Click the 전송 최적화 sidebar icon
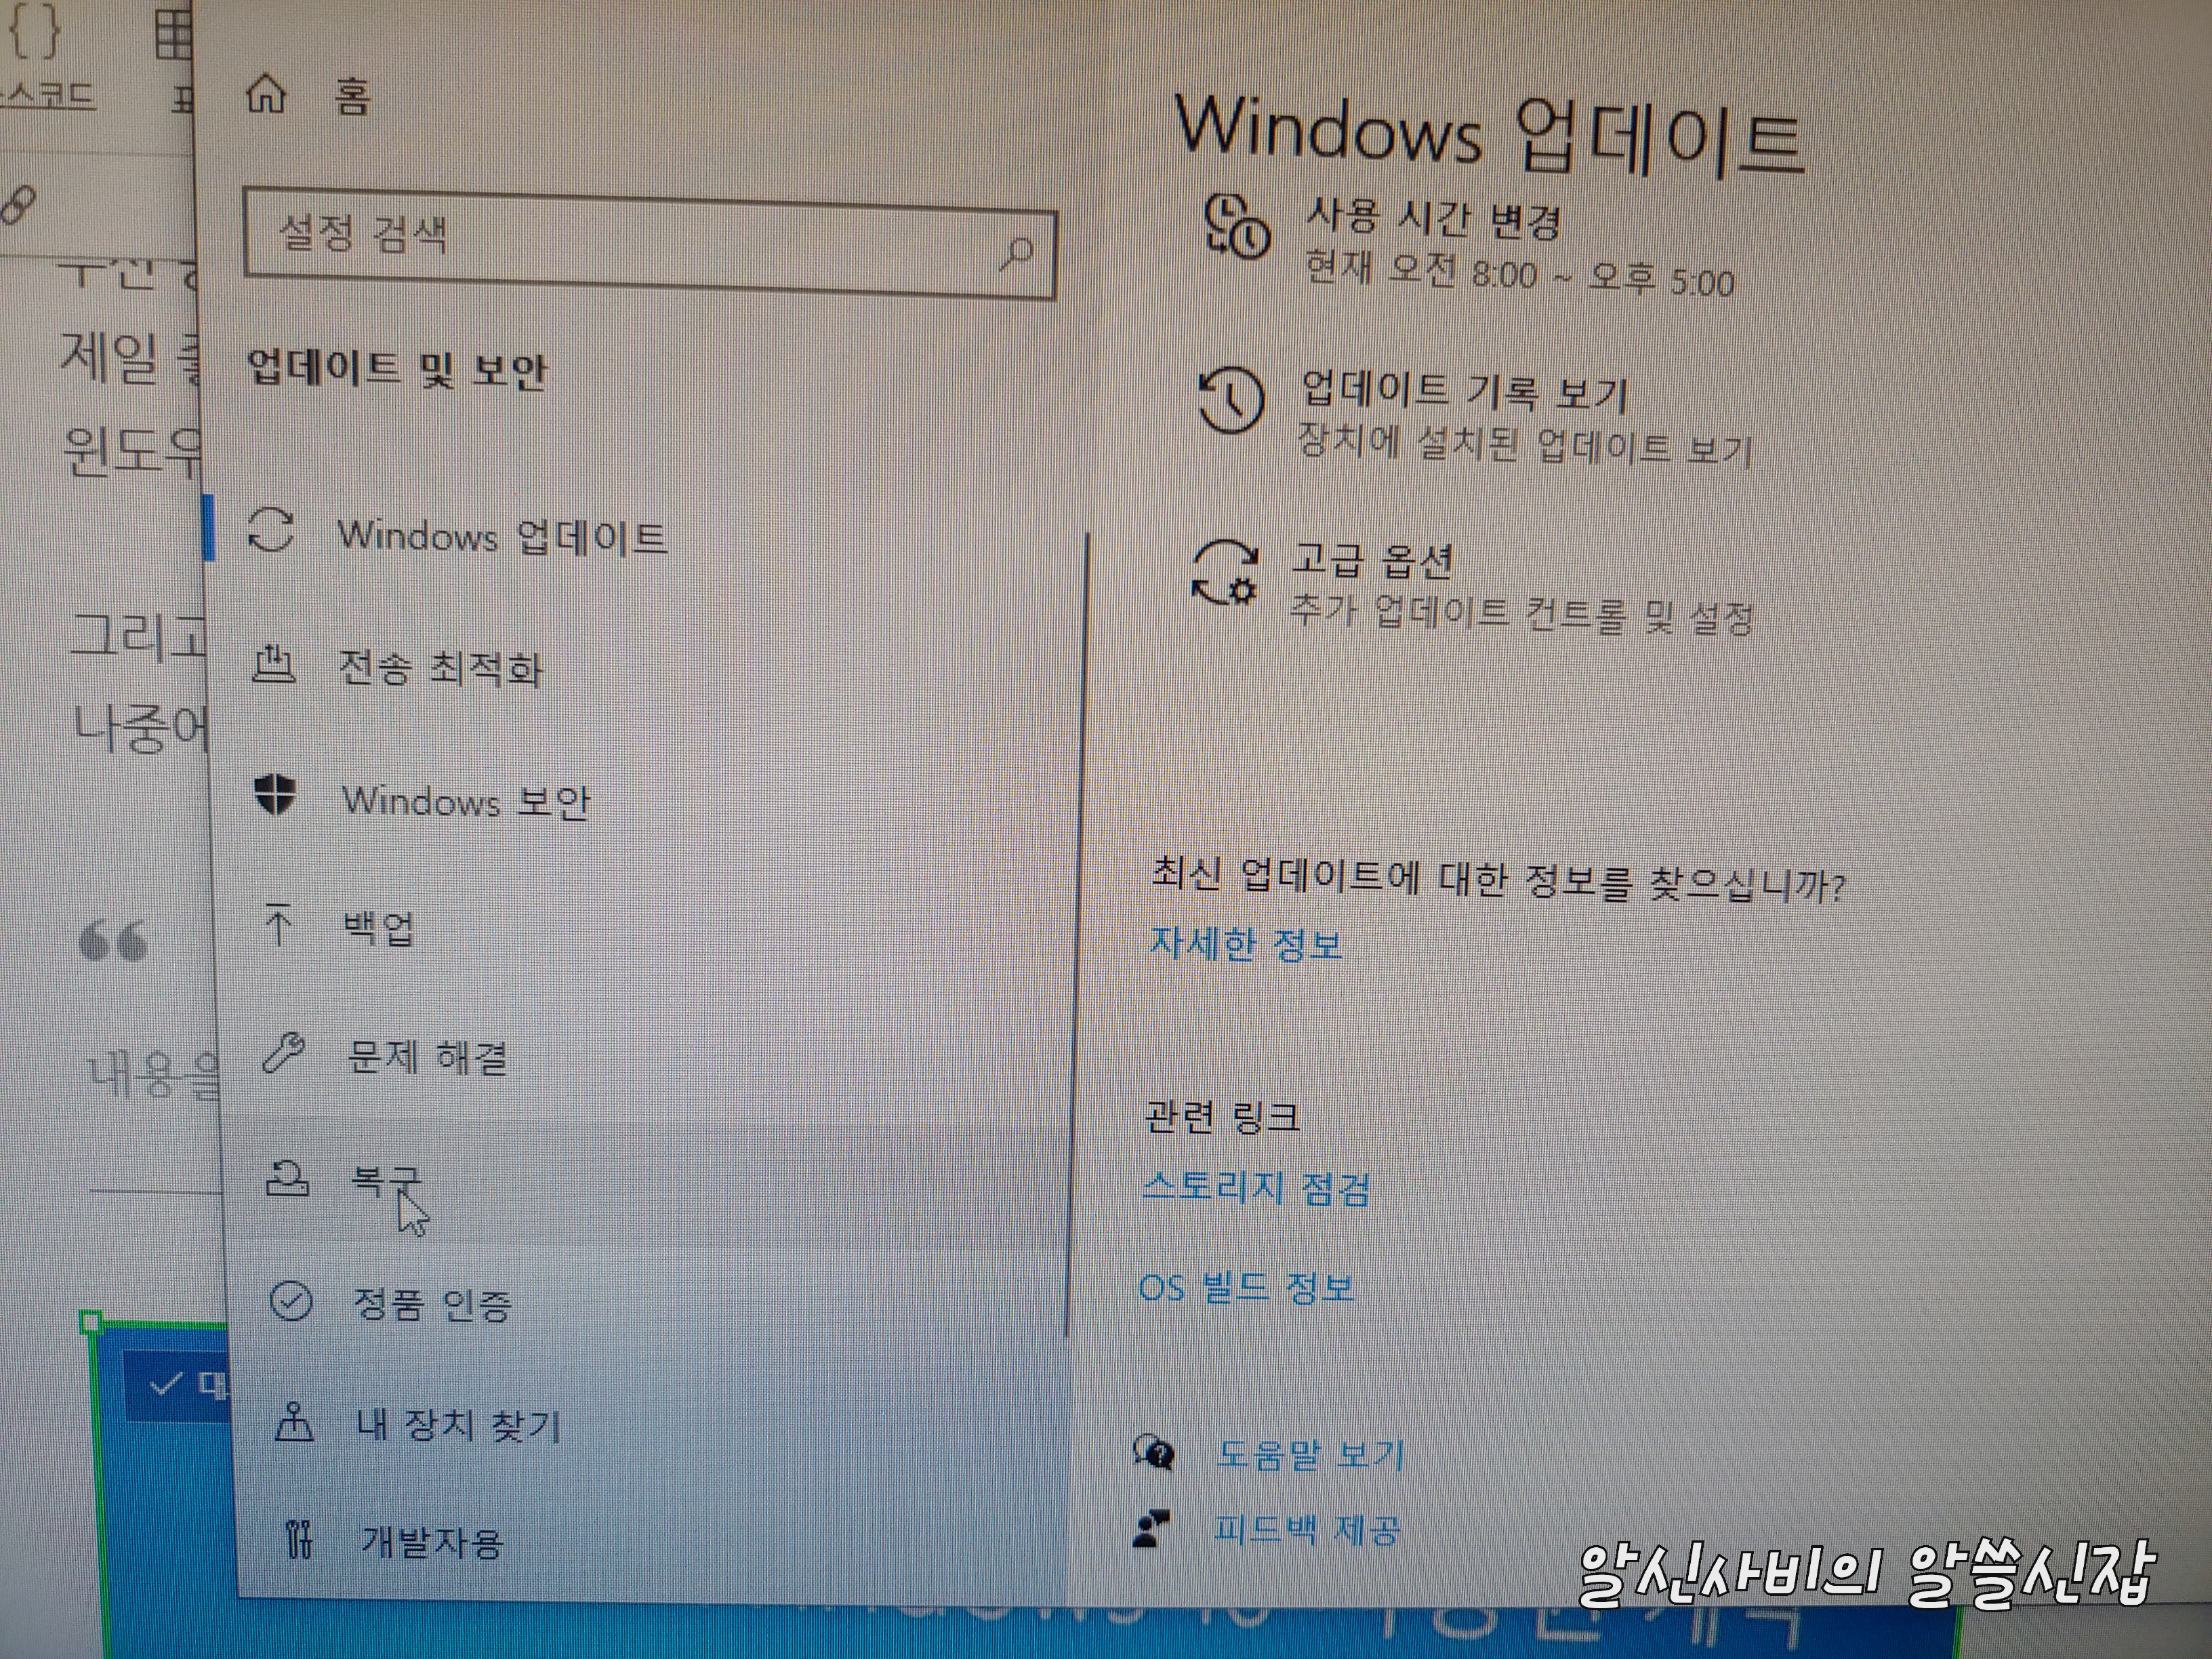This screenshot has width=2212, height=1659. [273, 664]
